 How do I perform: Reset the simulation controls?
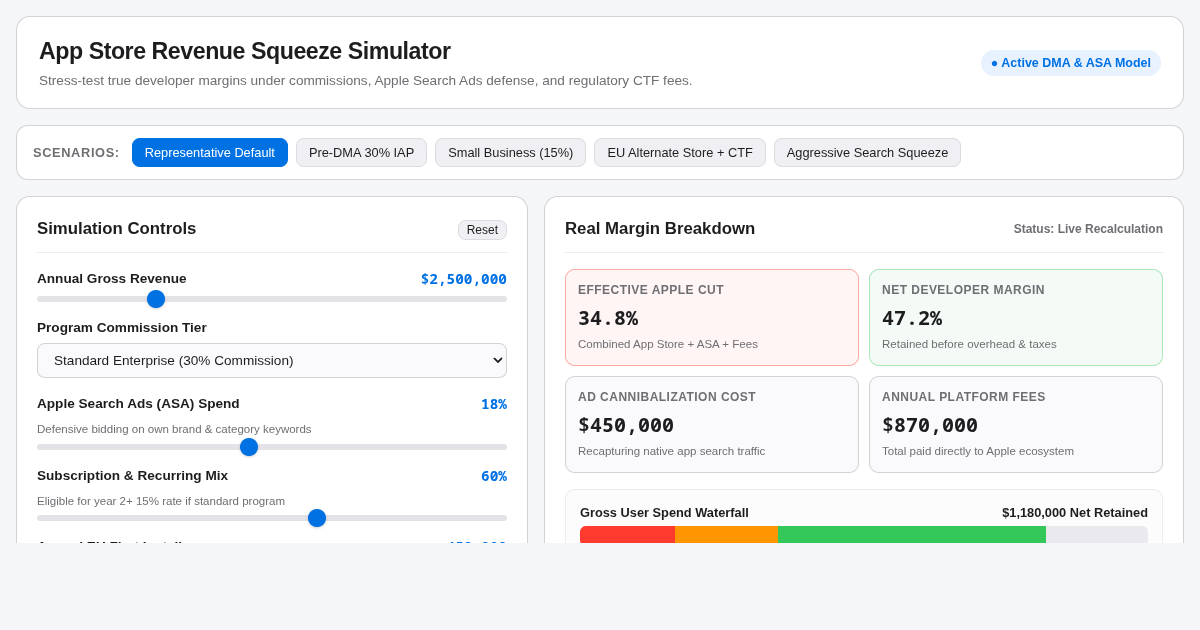pos(482,230)
